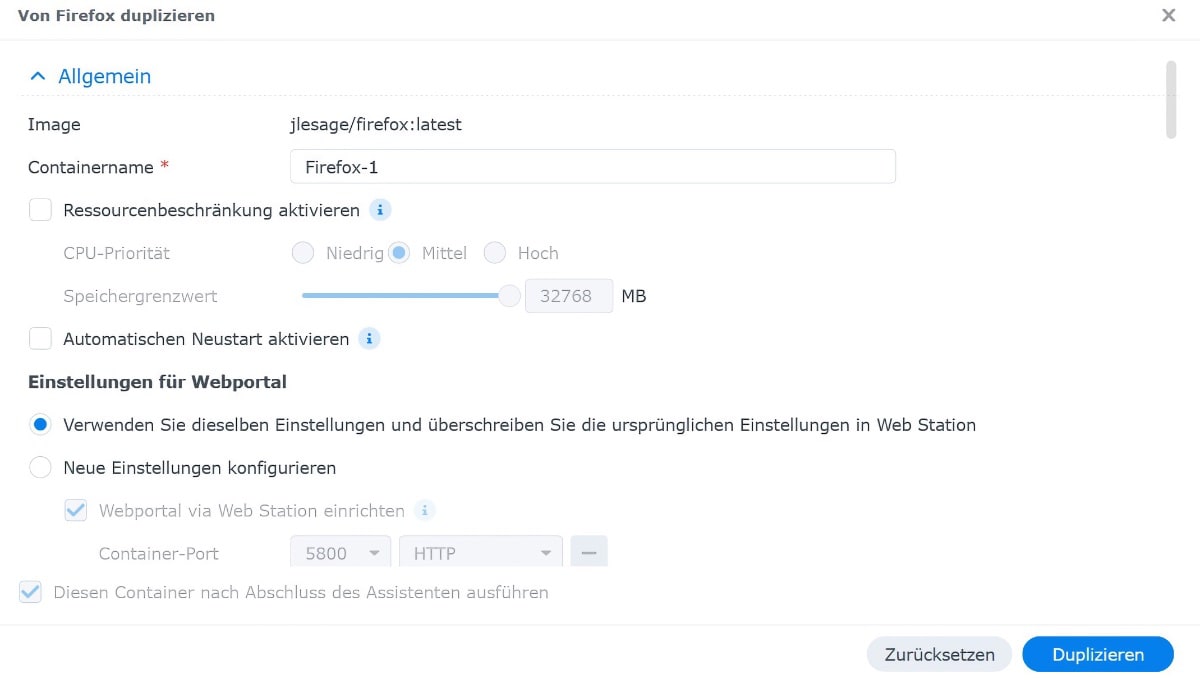The width and height of the screenshot is (1200, 681).
Task: Click the Duplizieren button
Action: click(x=1098, y=655)
